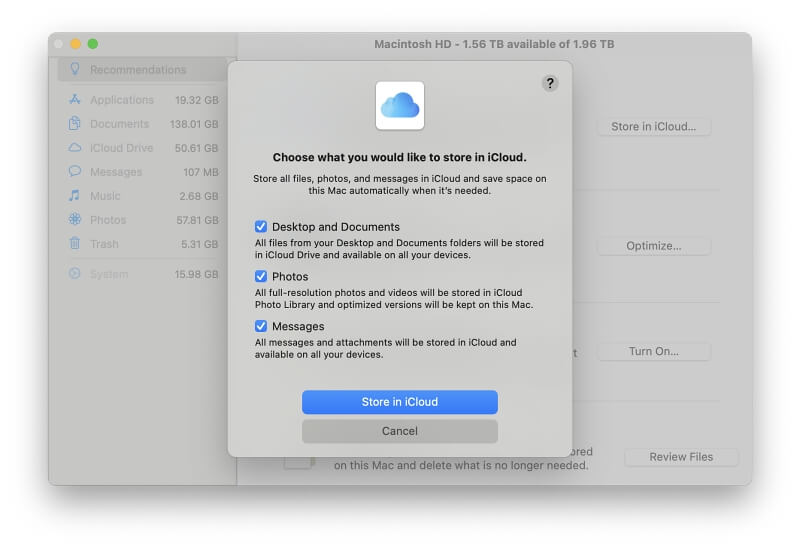
Task: Click the Recommendations lightbulb icon in sidebar
Action: point(75,69)
